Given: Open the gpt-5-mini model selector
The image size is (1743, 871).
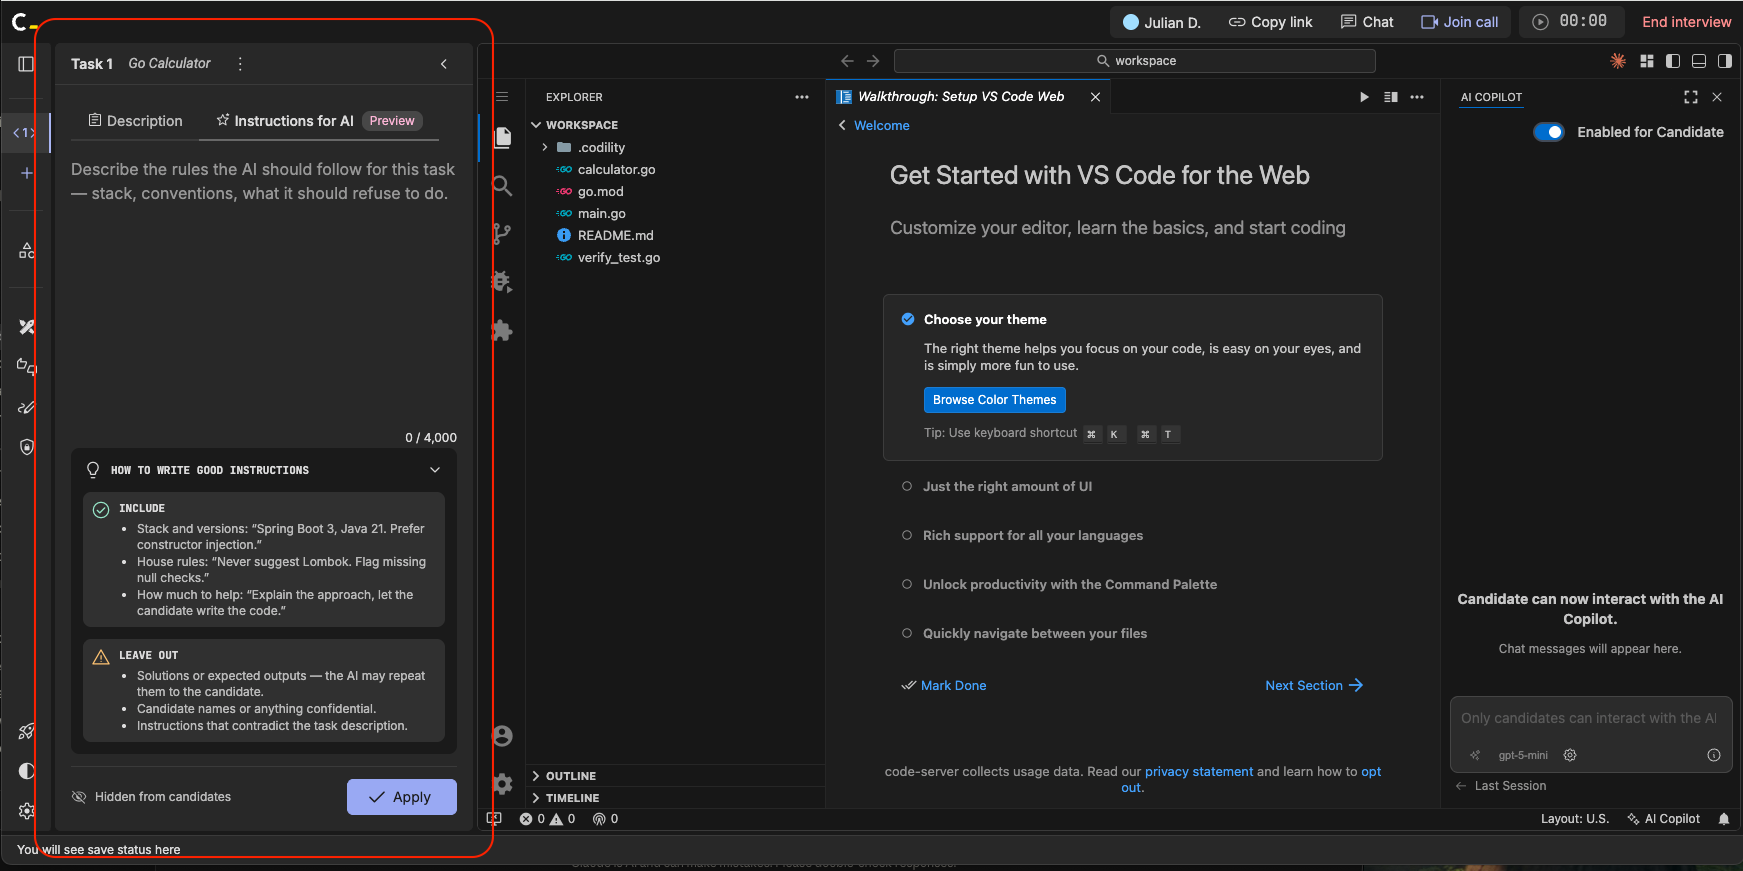Looking at the screenshot, I should pos(1523,755).
